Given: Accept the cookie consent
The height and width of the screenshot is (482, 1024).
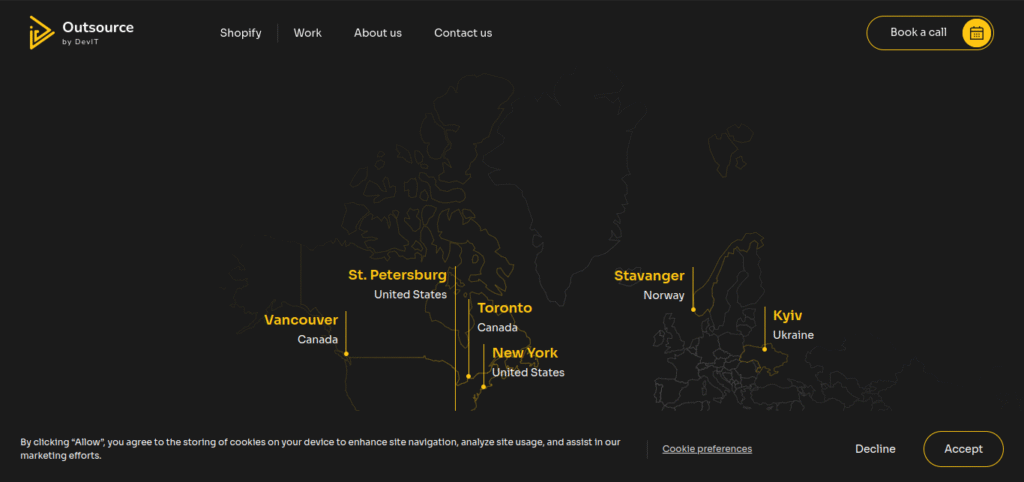Looking at the screenshot, I should 963,449.
